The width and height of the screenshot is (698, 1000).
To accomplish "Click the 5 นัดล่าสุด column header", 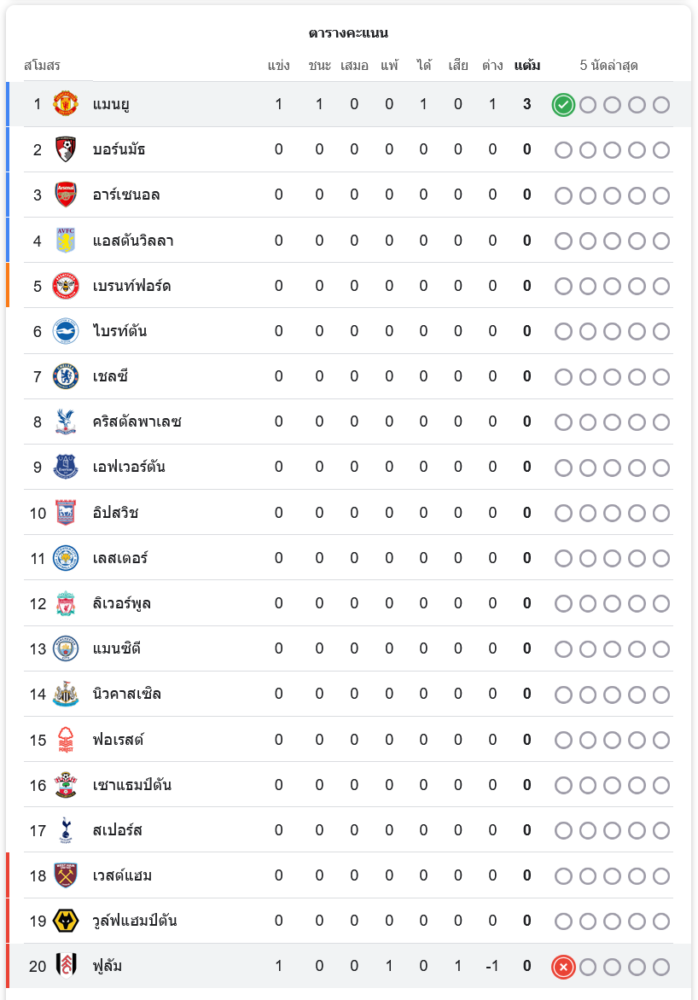I will [x=609, y=66].
